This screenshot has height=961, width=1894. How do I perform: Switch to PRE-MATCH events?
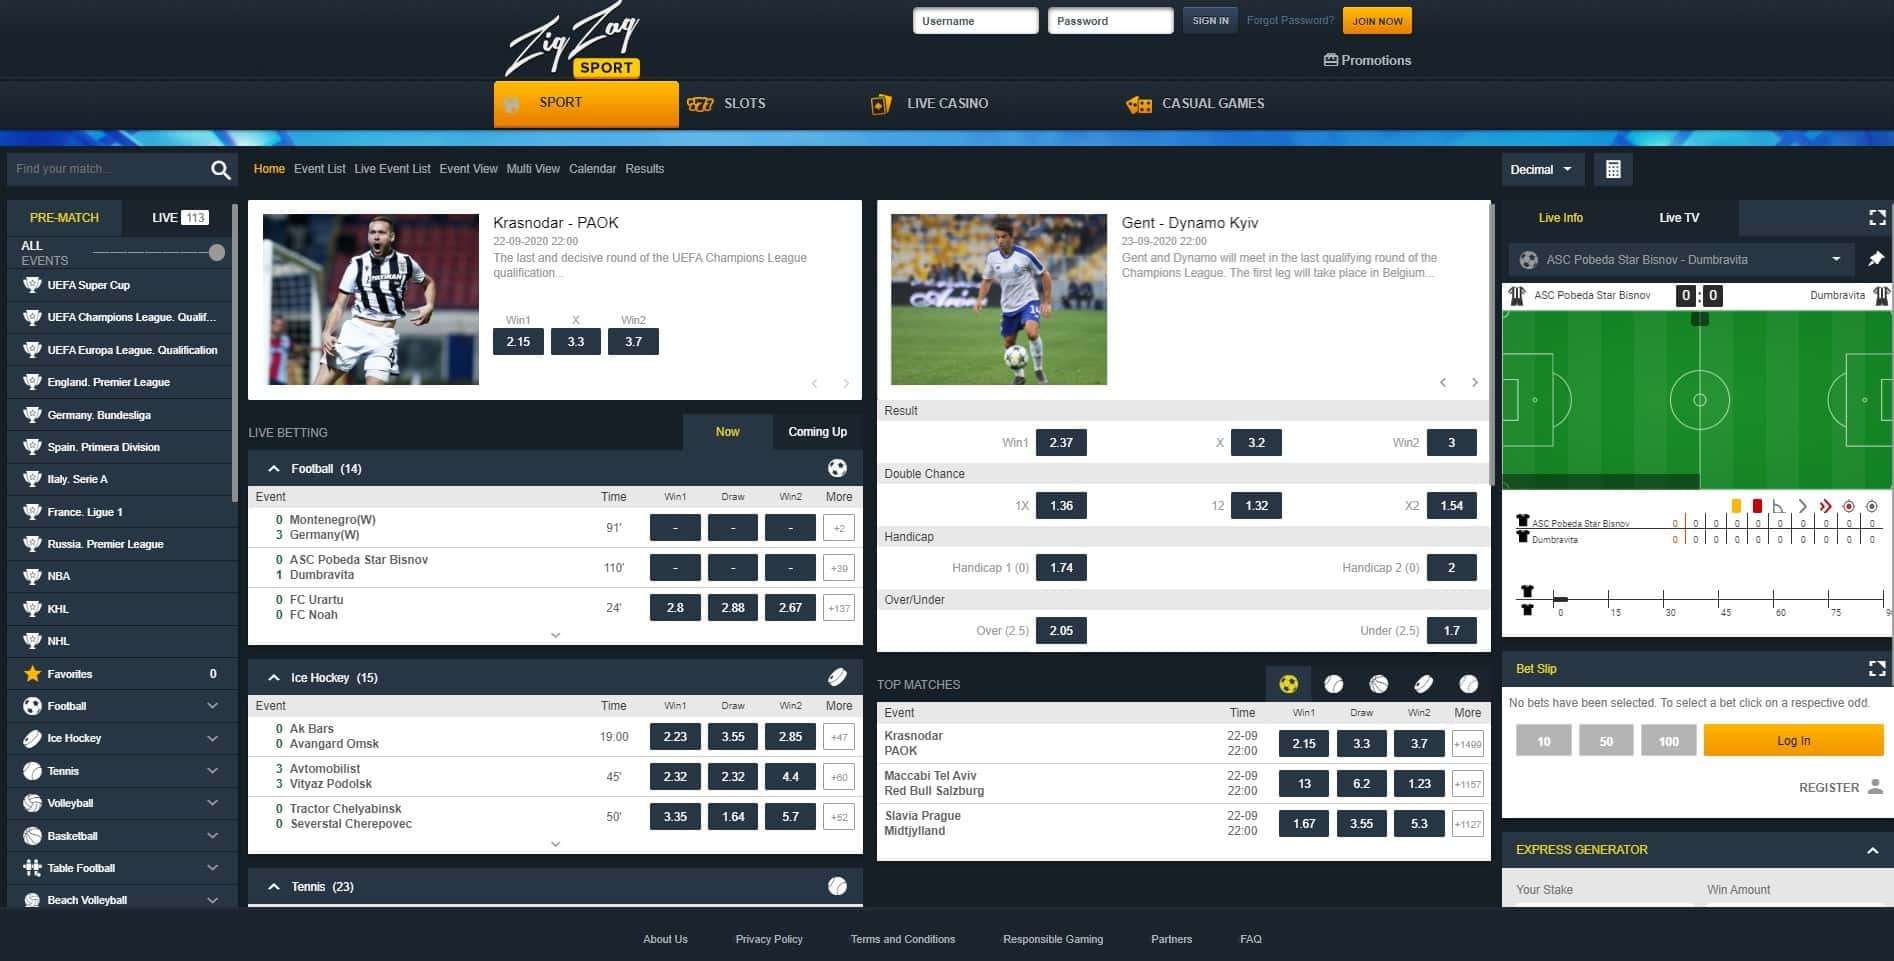(x=64, y=217)
